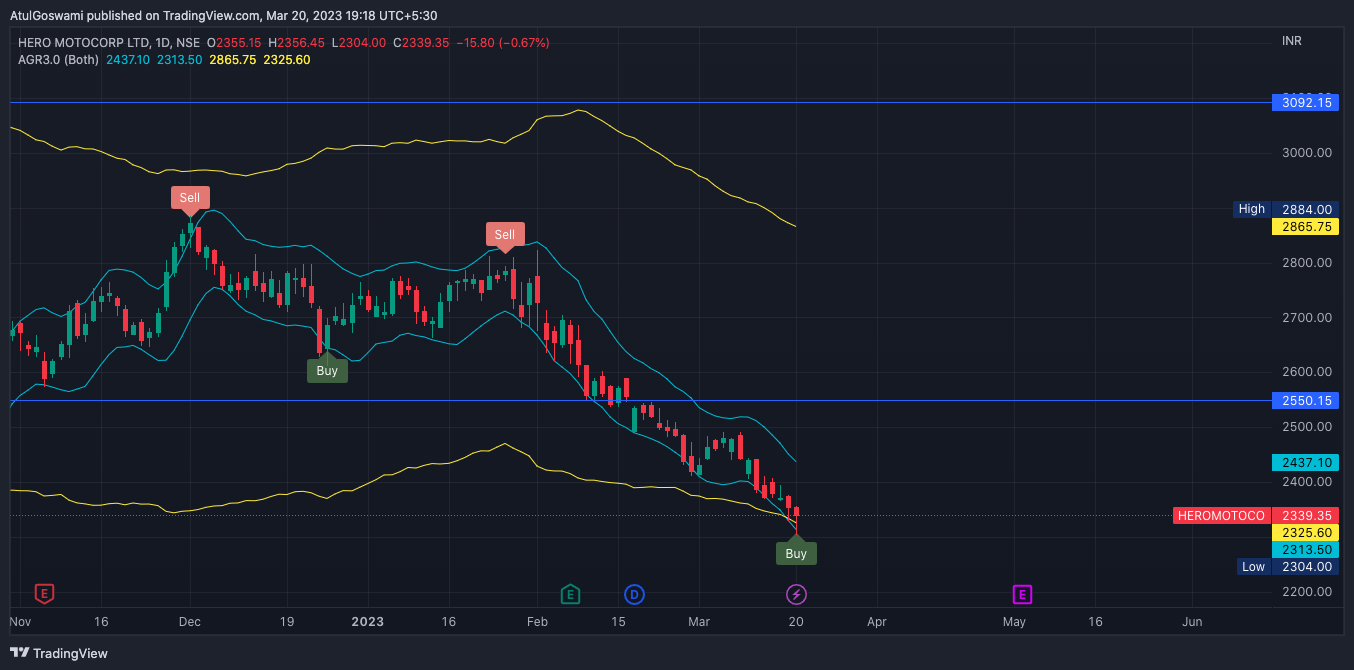Click the blue dividend D marker

point(634,595)
